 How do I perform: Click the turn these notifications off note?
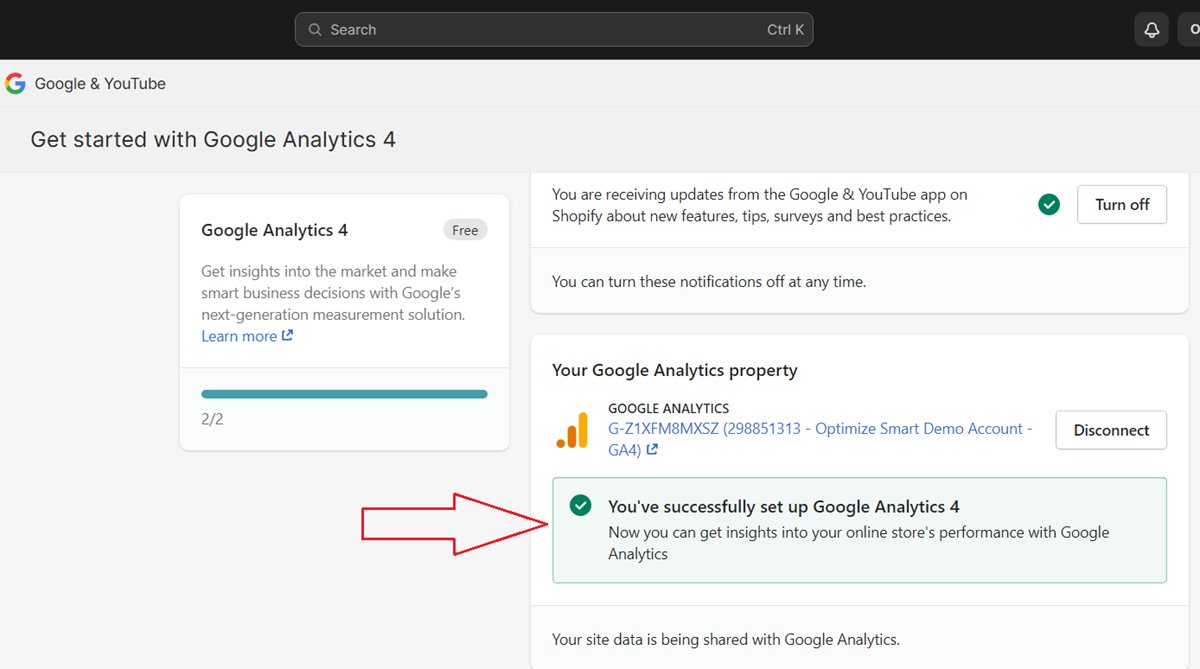point(709,282)
